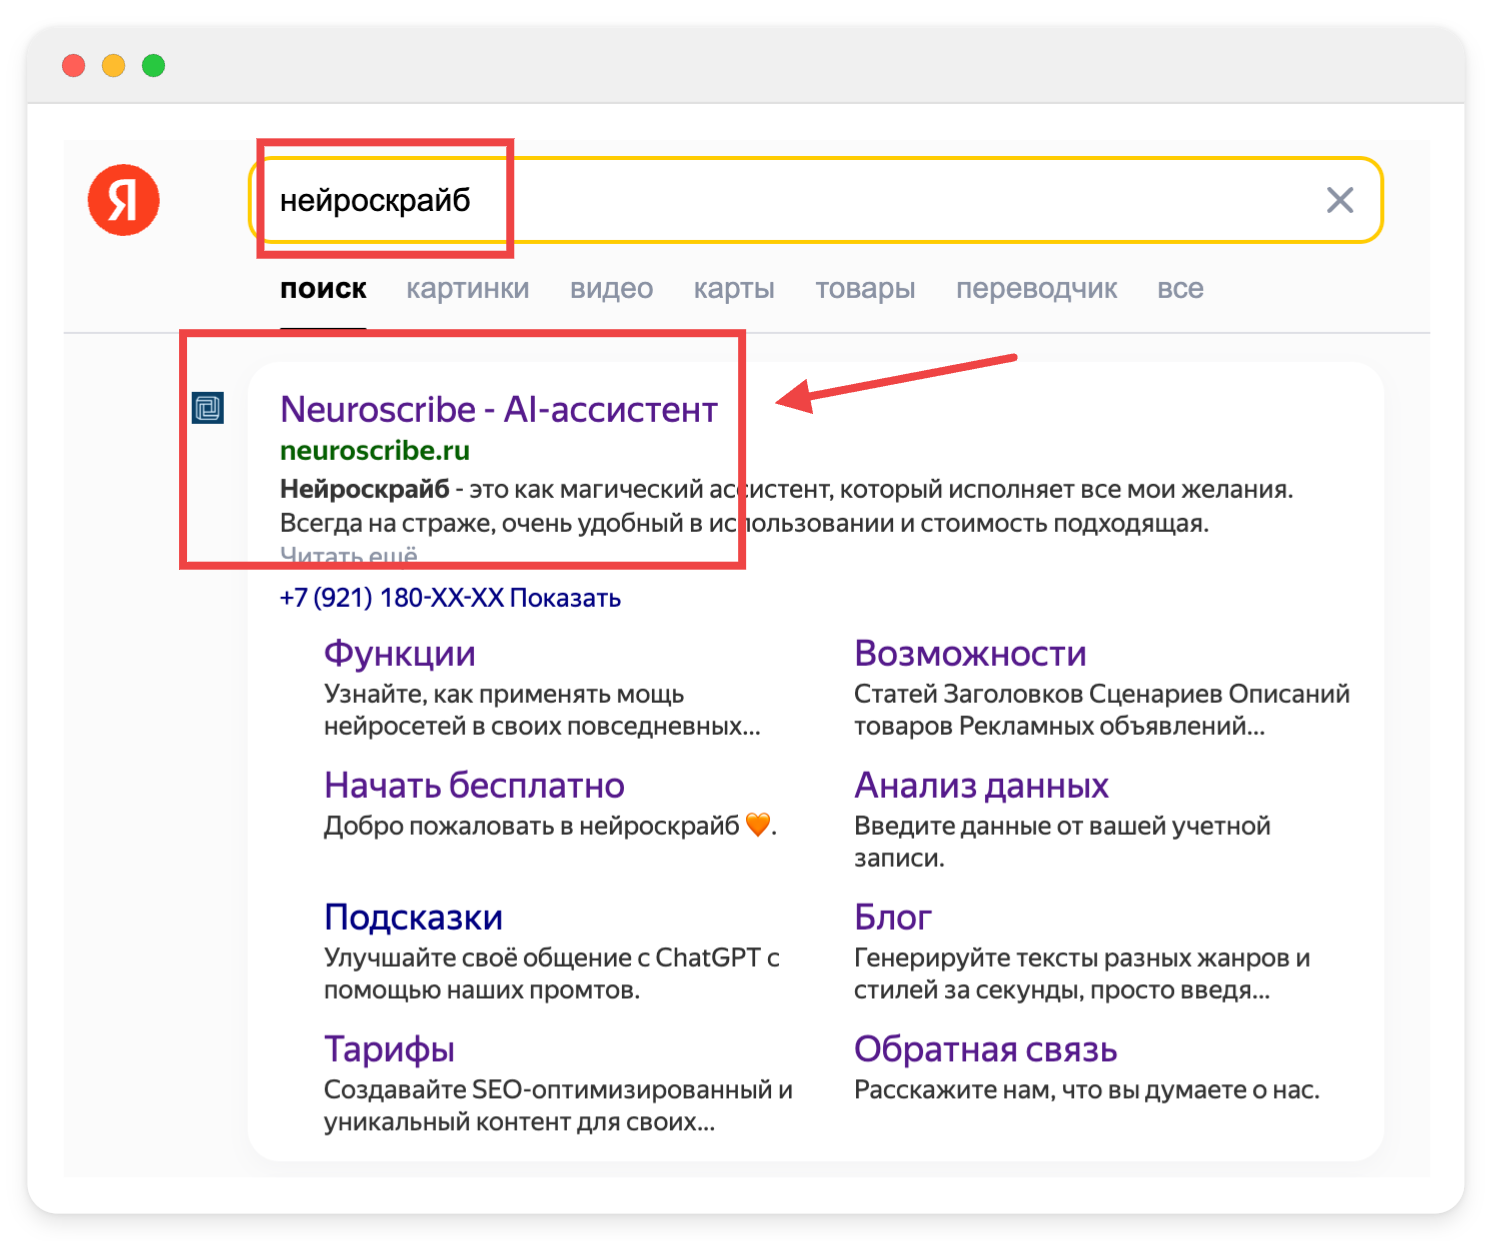Click the text 'Добро пожаловать в нейроскрайб'
This screenshot has height=1241, width=1494.
click(531, 826)
